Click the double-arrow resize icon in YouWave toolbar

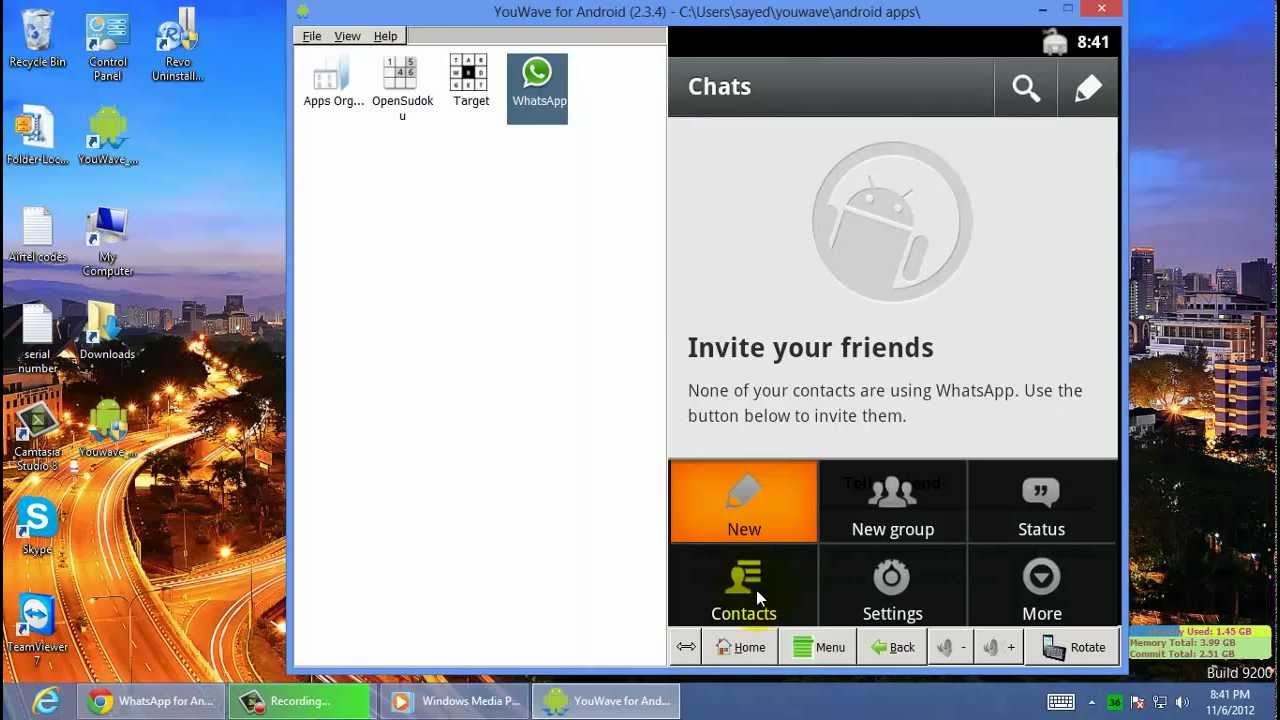coord(686,647)
